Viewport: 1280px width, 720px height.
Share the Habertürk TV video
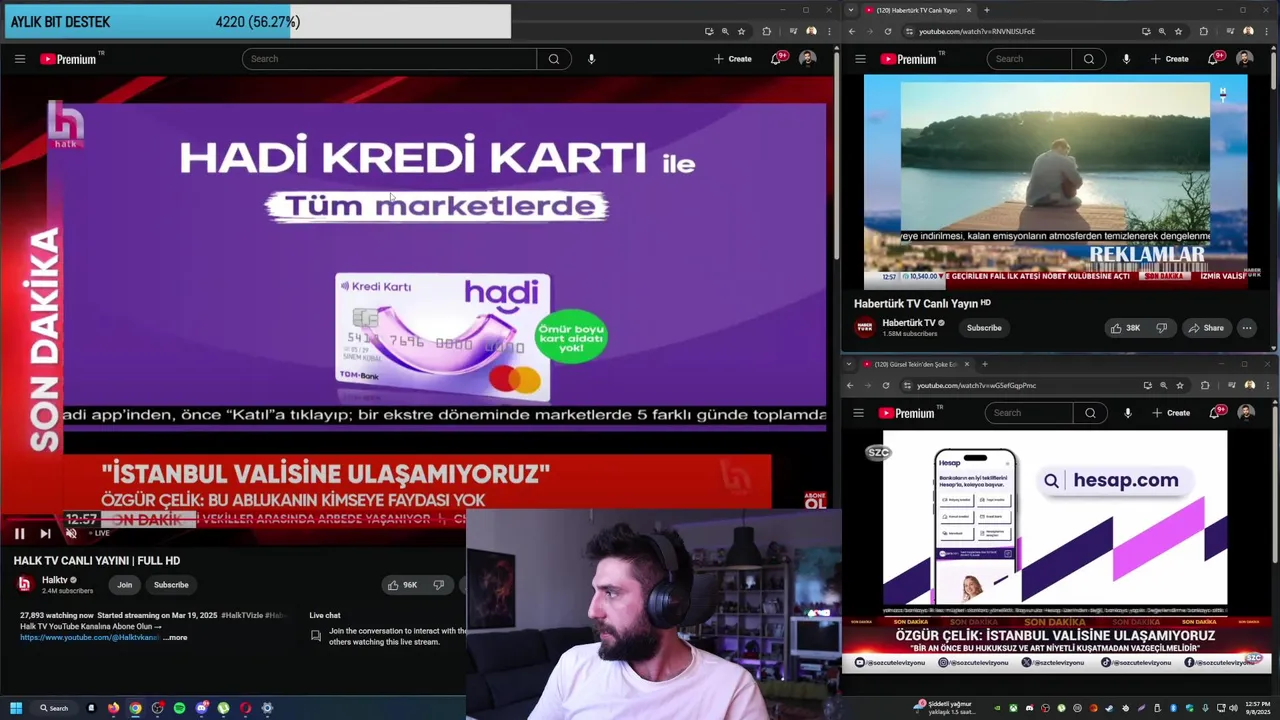[1206, 328]
